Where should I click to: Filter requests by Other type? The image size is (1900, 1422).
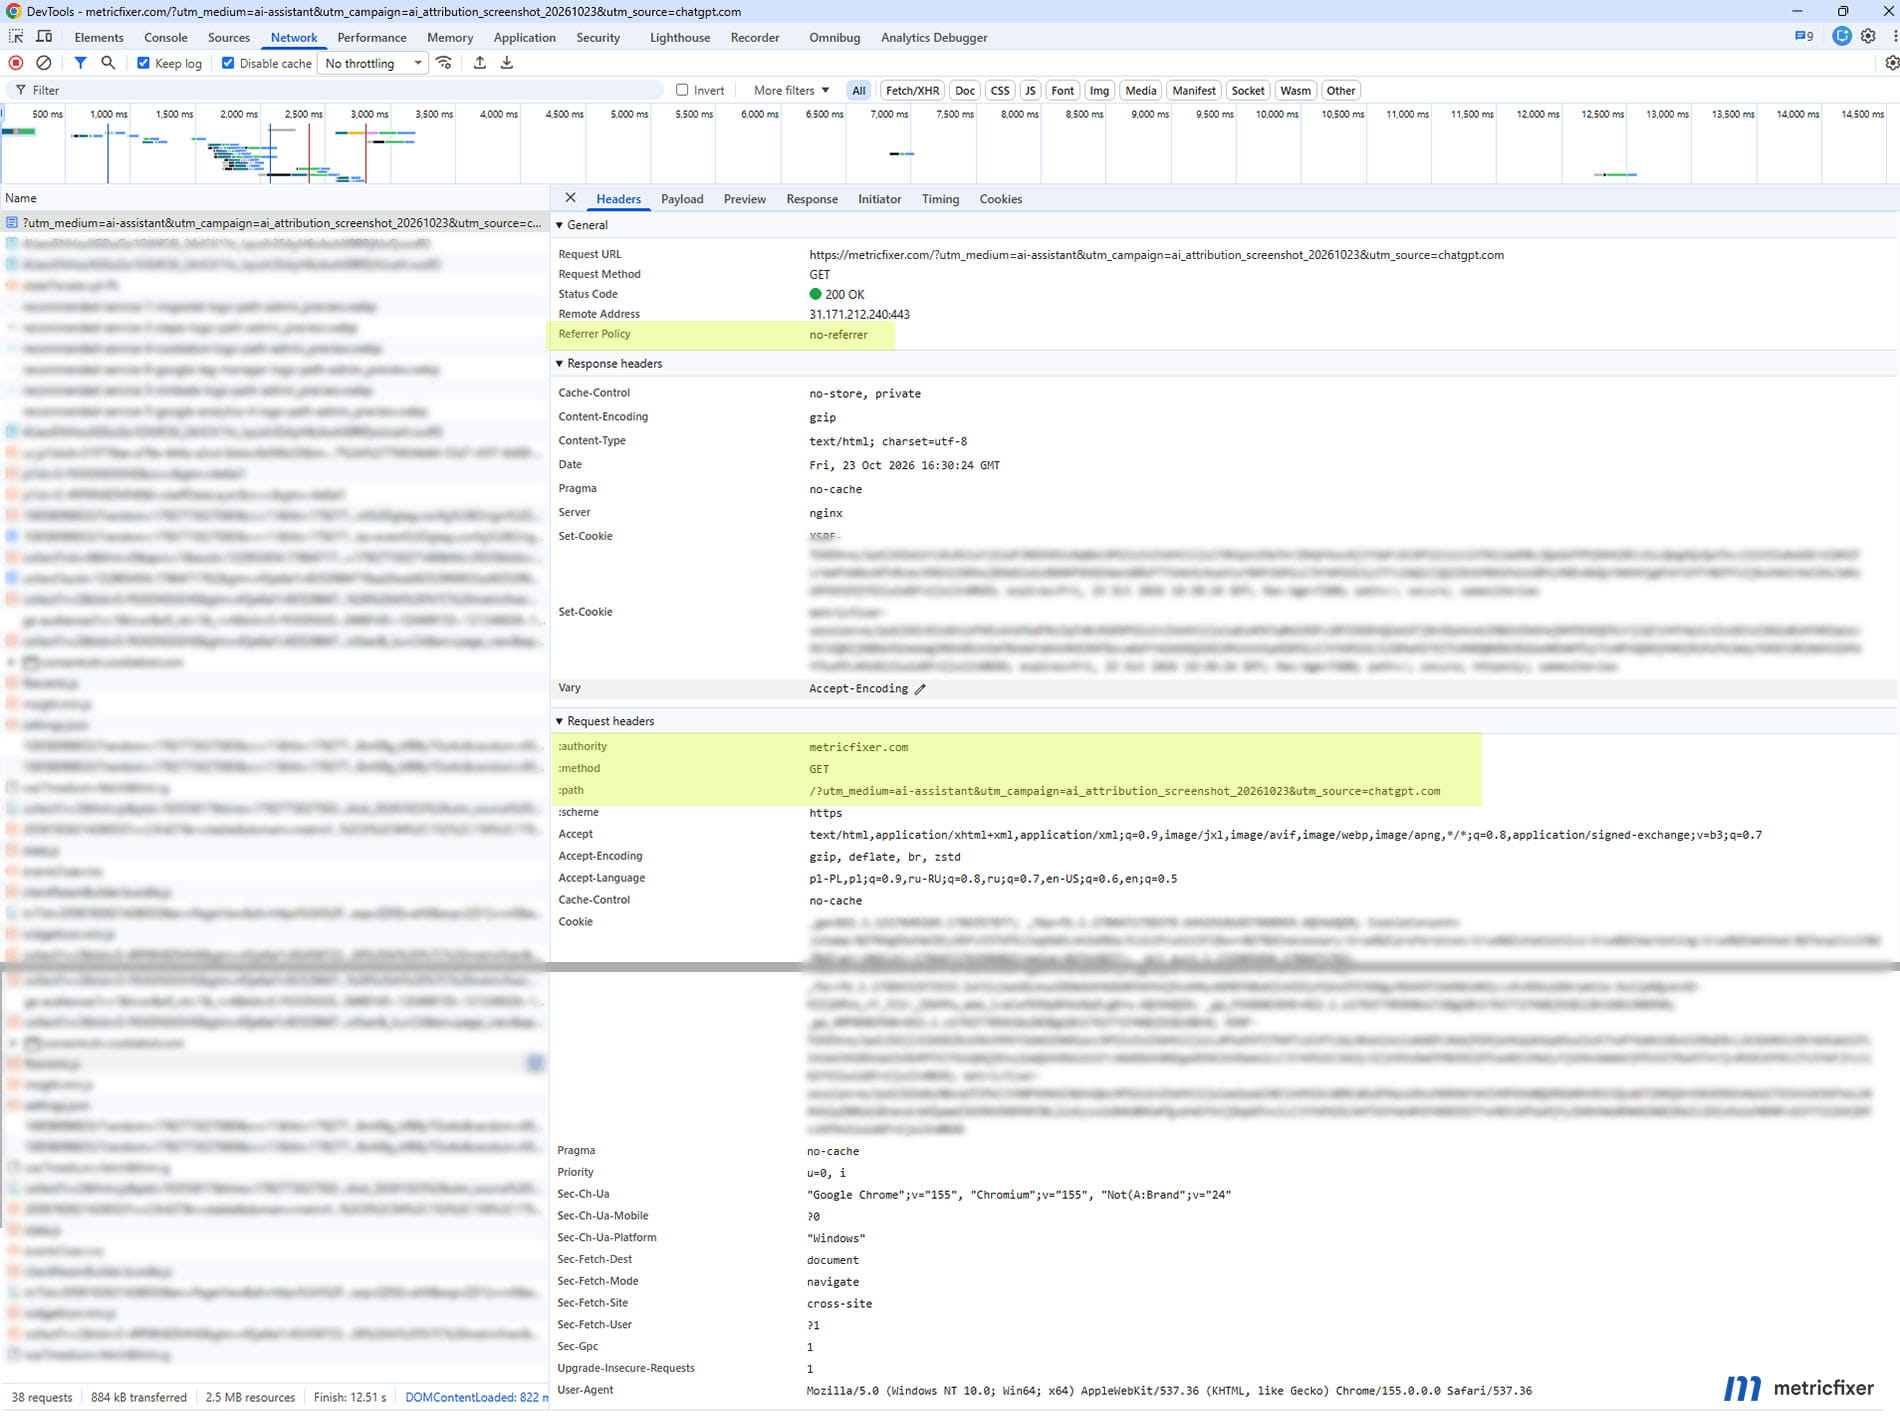coord(1340,90)
